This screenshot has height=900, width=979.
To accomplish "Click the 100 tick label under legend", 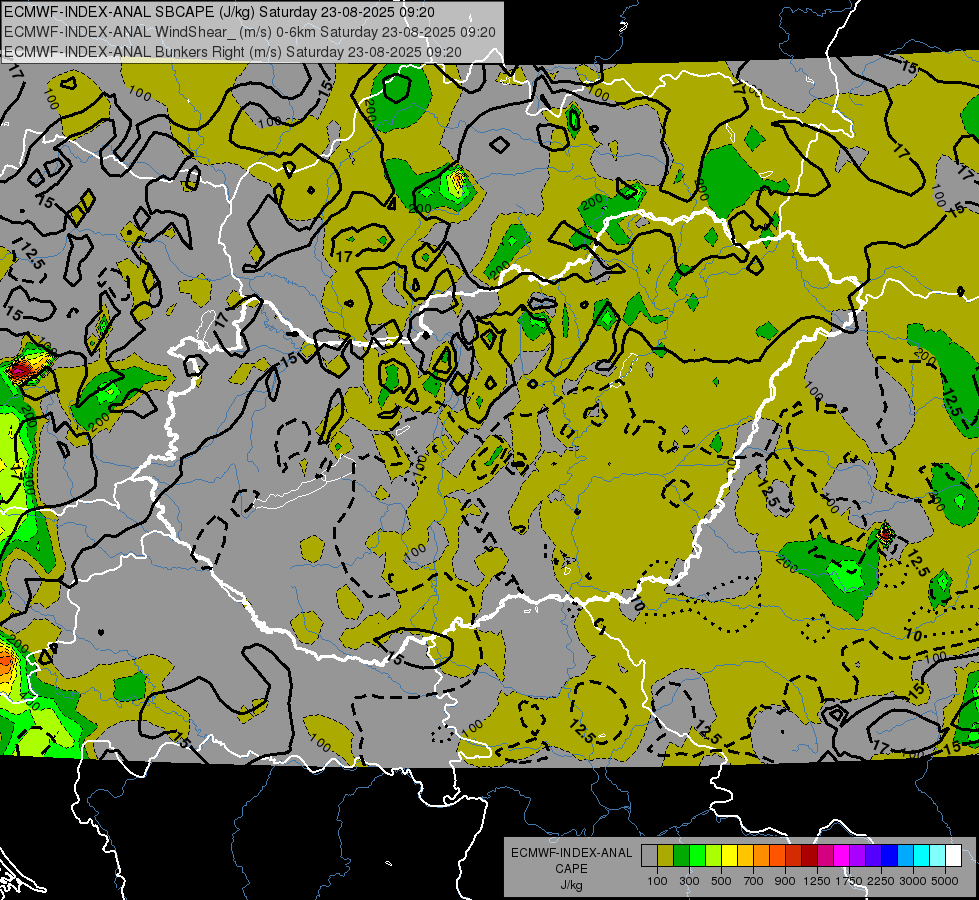I will click(657, 881).
